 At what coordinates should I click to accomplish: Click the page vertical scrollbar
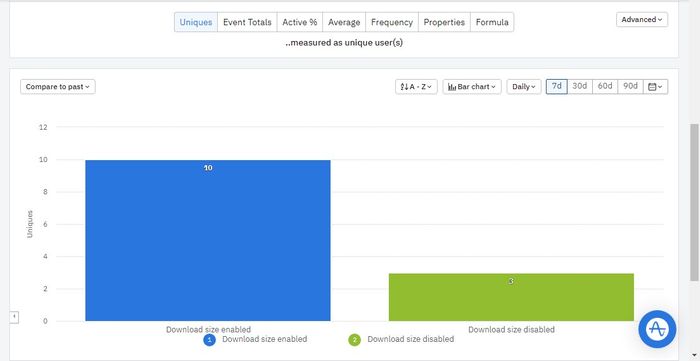coord(695,202)
